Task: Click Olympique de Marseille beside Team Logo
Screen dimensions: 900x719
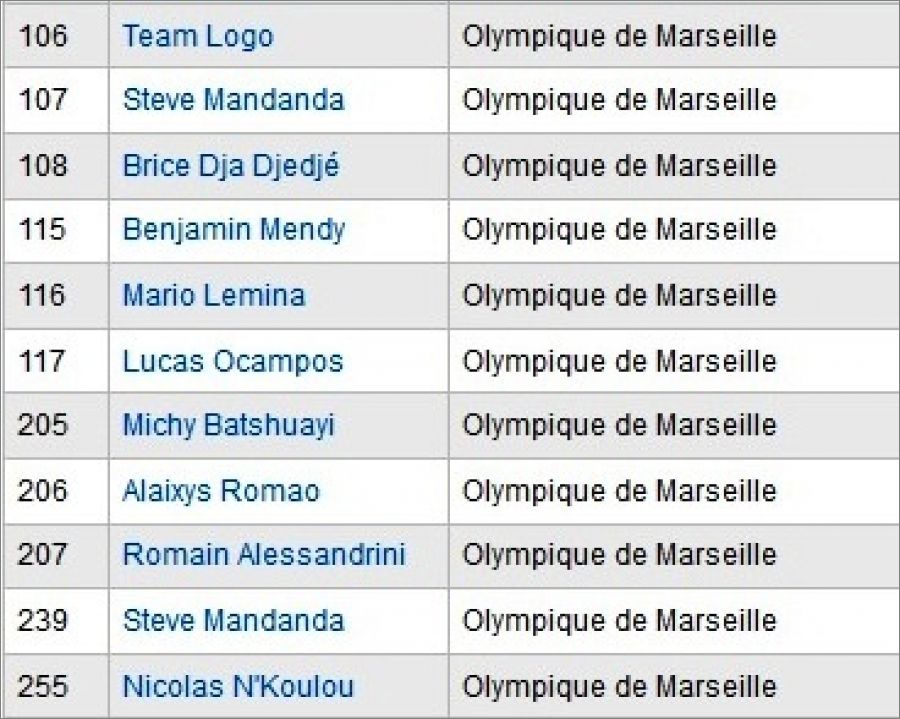Action: pos(619,37)
